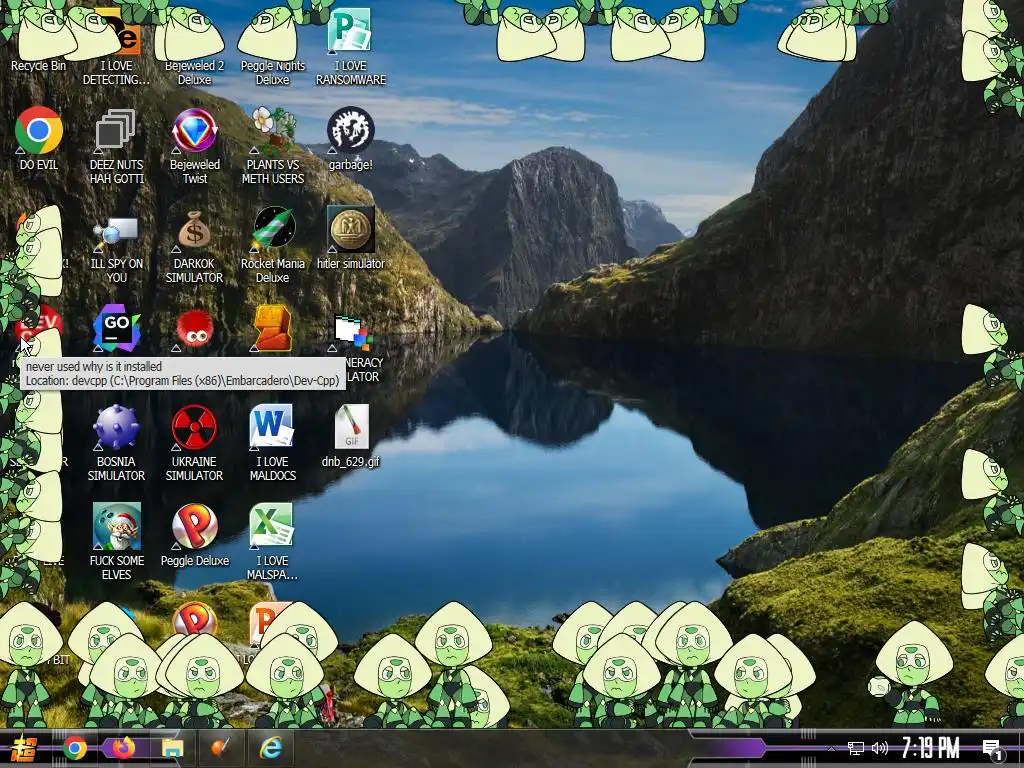Select the I LOVE MALSPA Excel icon

(x=272, y=542)
